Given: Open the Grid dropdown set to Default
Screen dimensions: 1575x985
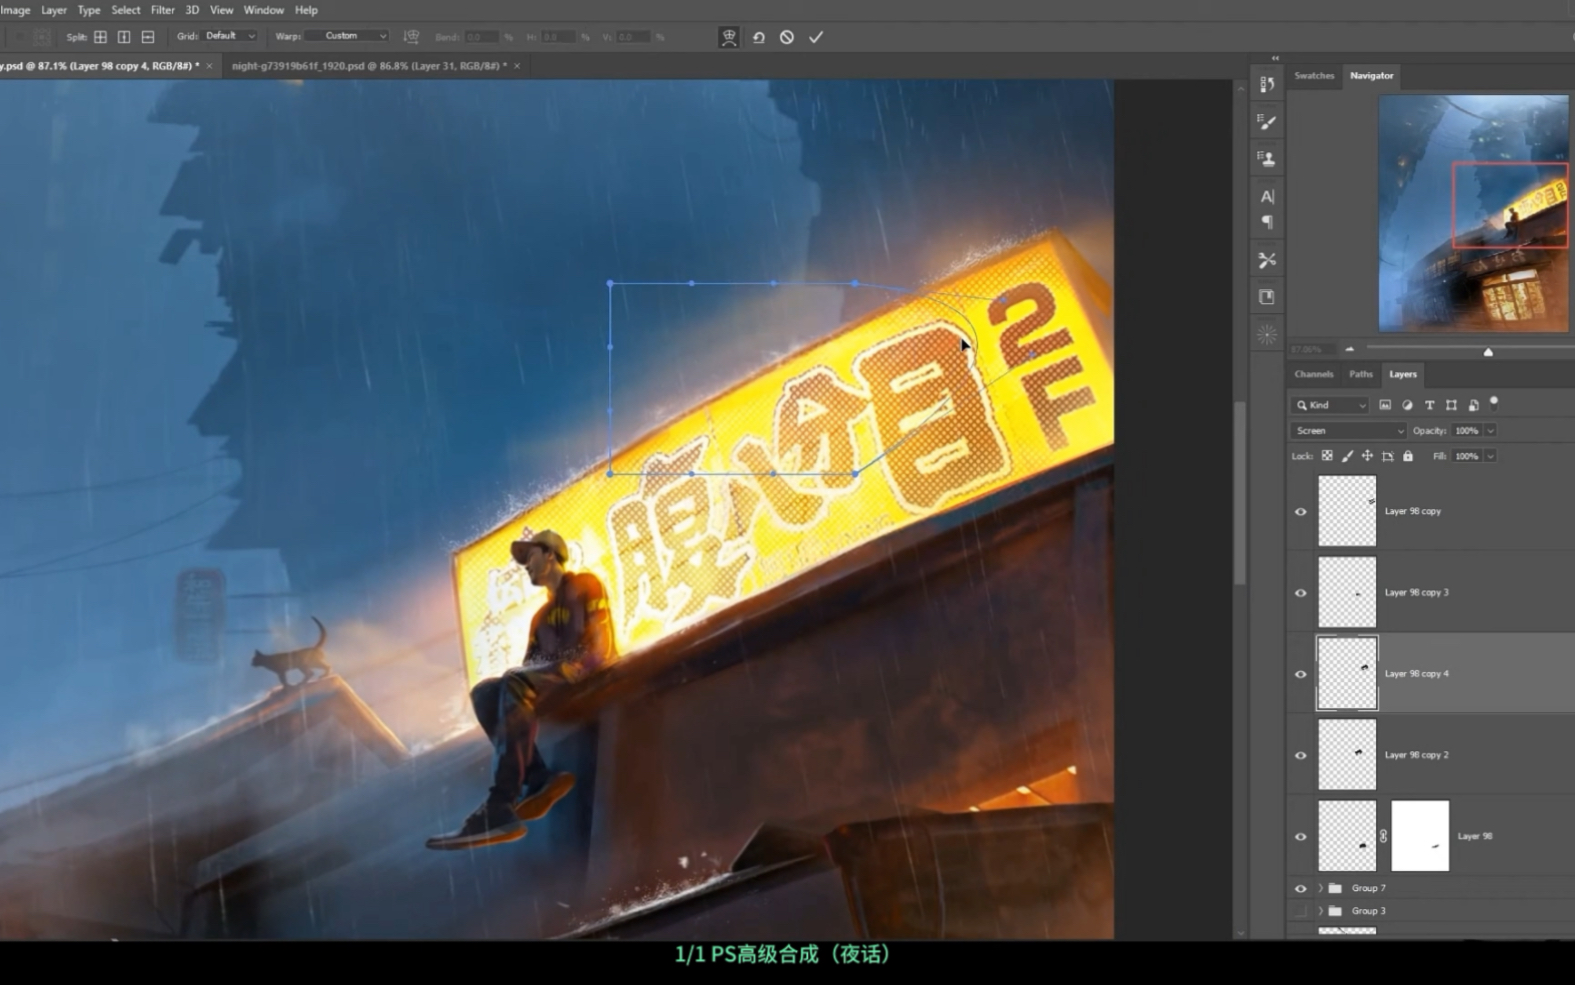Looking at the screenshot, I should point(230,36).
